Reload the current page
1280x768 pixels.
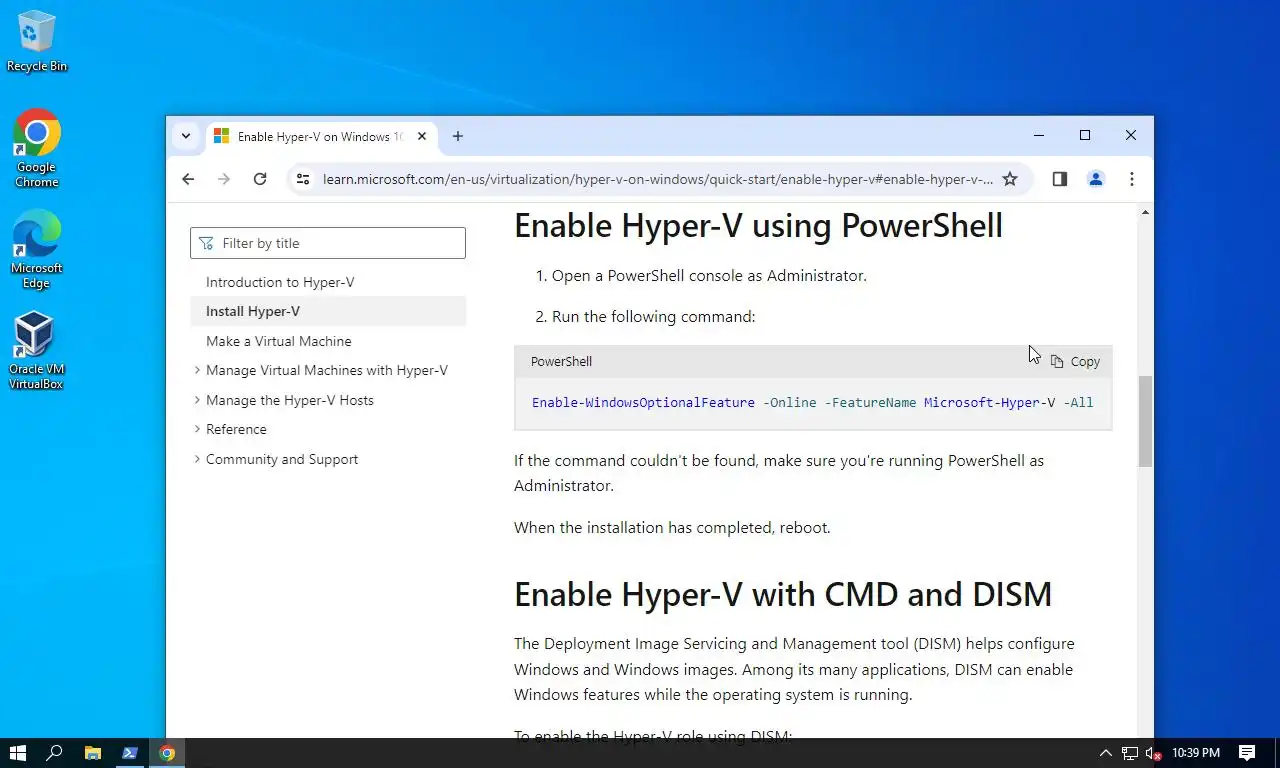pyautogui.click(x=260, y=179)
